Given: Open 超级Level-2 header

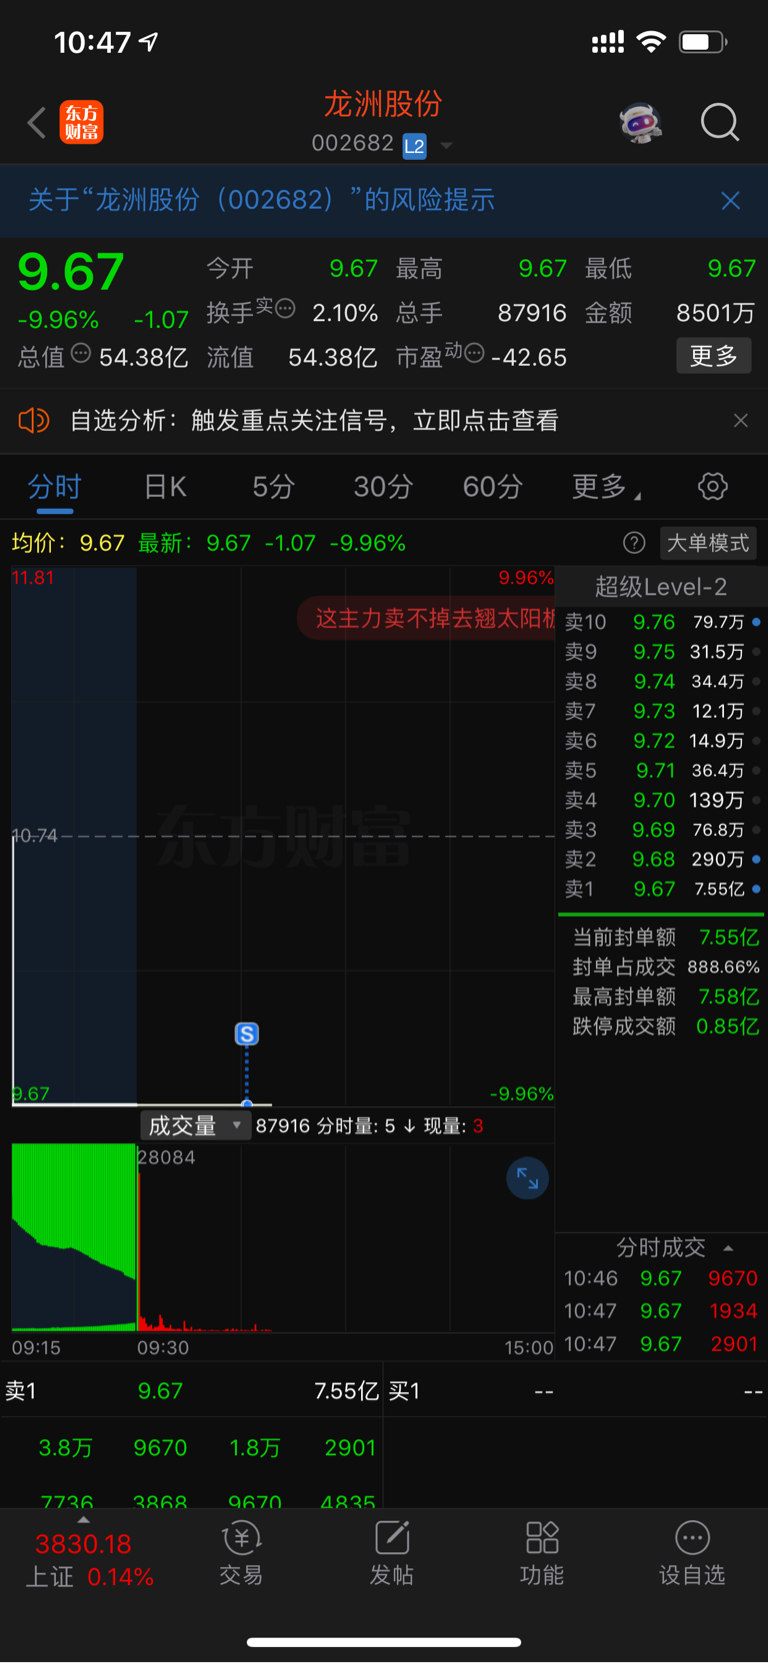Looking at the screenshot, I should point(660,587).
